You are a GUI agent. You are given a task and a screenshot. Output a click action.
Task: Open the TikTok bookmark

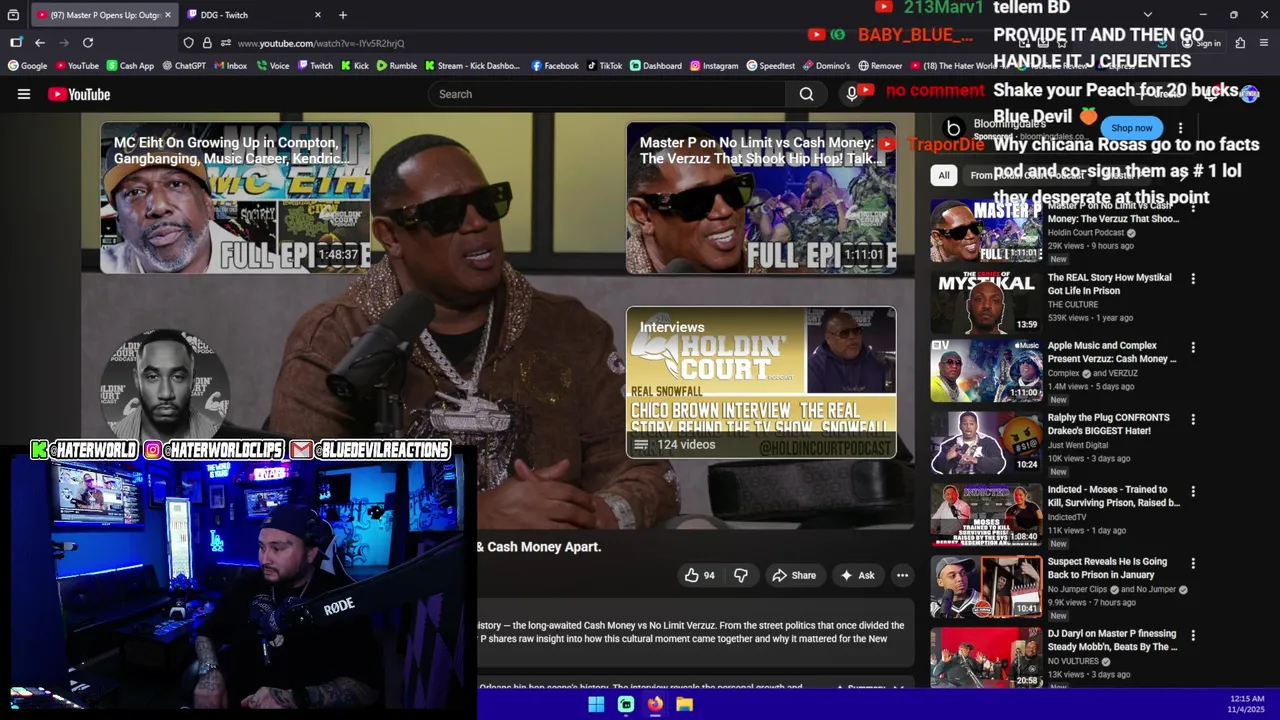point(605,66)
